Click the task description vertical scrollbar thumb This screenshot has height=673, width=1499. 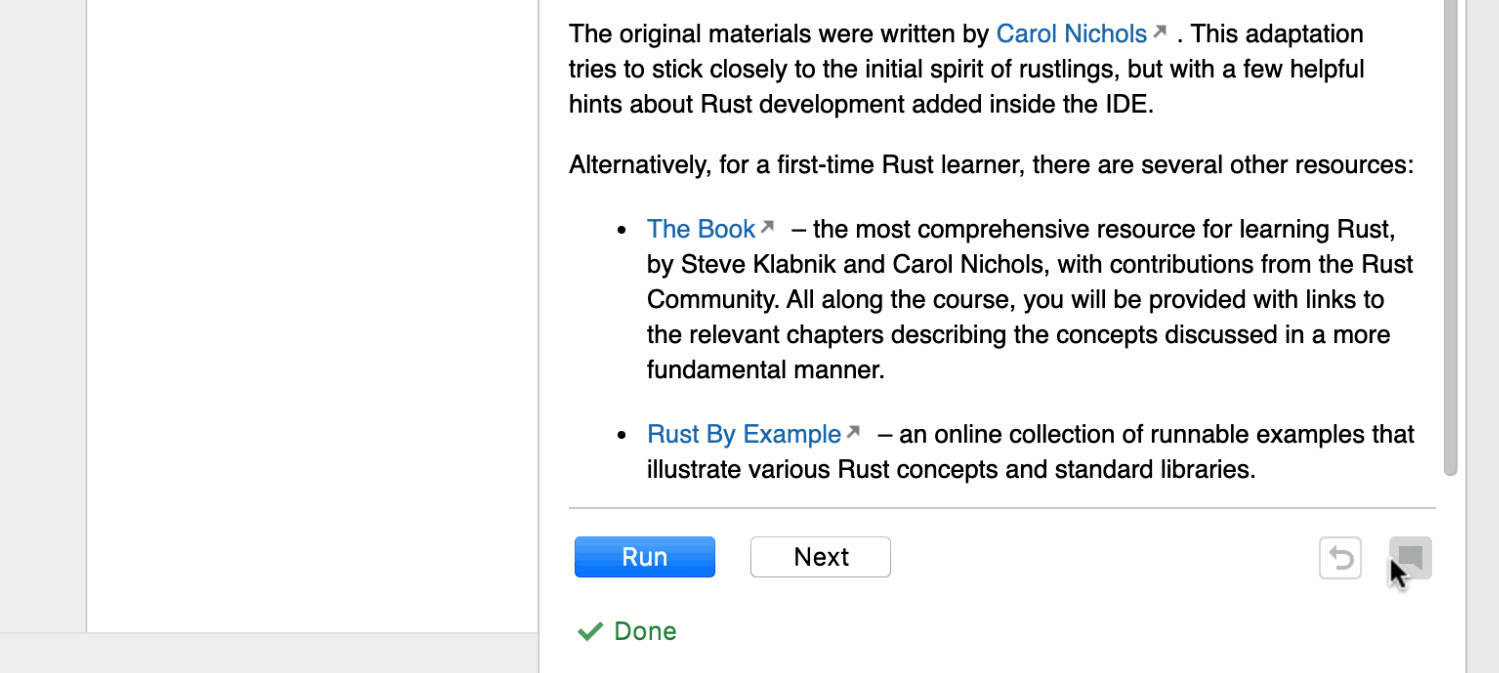[1451, 237]
